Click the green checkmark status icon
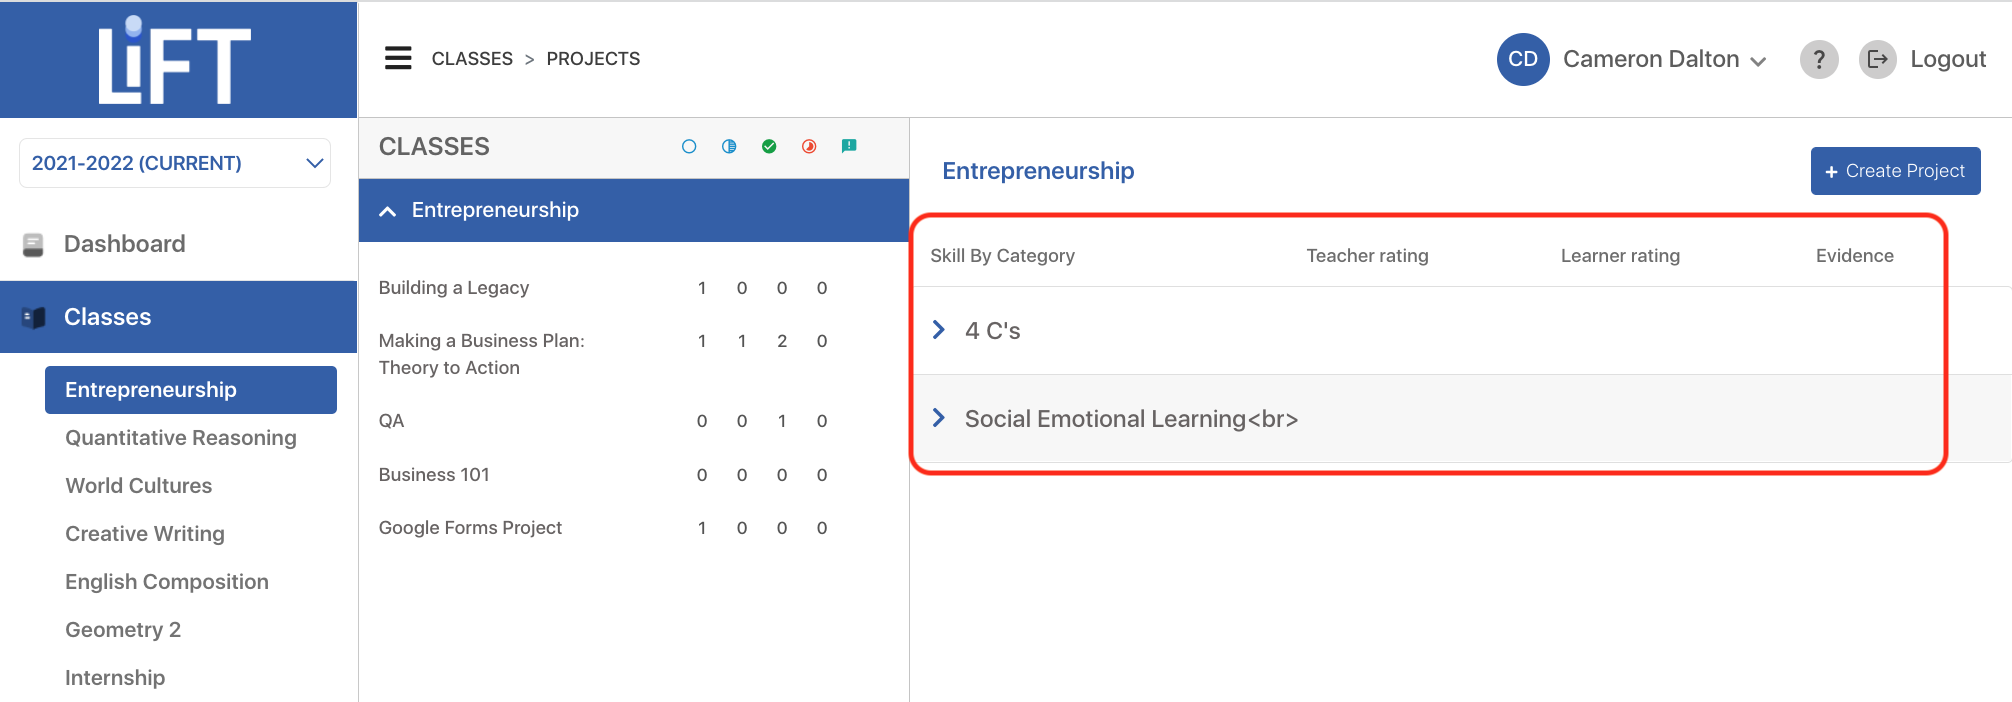 (769, 146)
